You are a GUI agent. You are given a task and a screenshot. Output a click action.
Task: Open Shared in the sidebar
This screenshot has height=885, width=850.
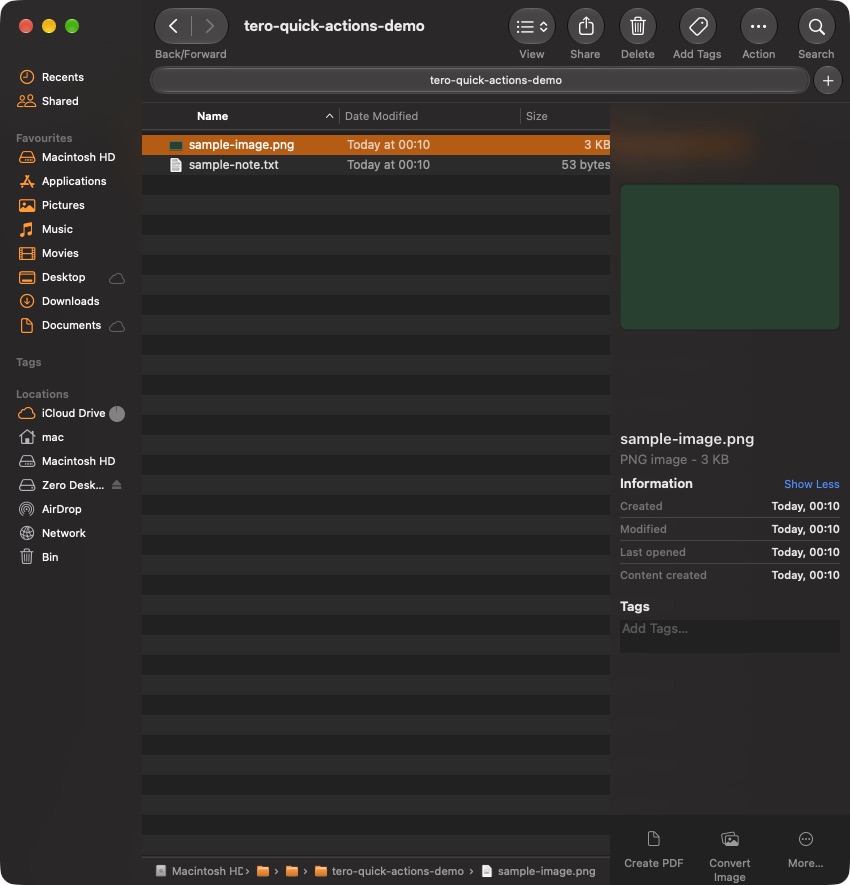pos(60,101)
